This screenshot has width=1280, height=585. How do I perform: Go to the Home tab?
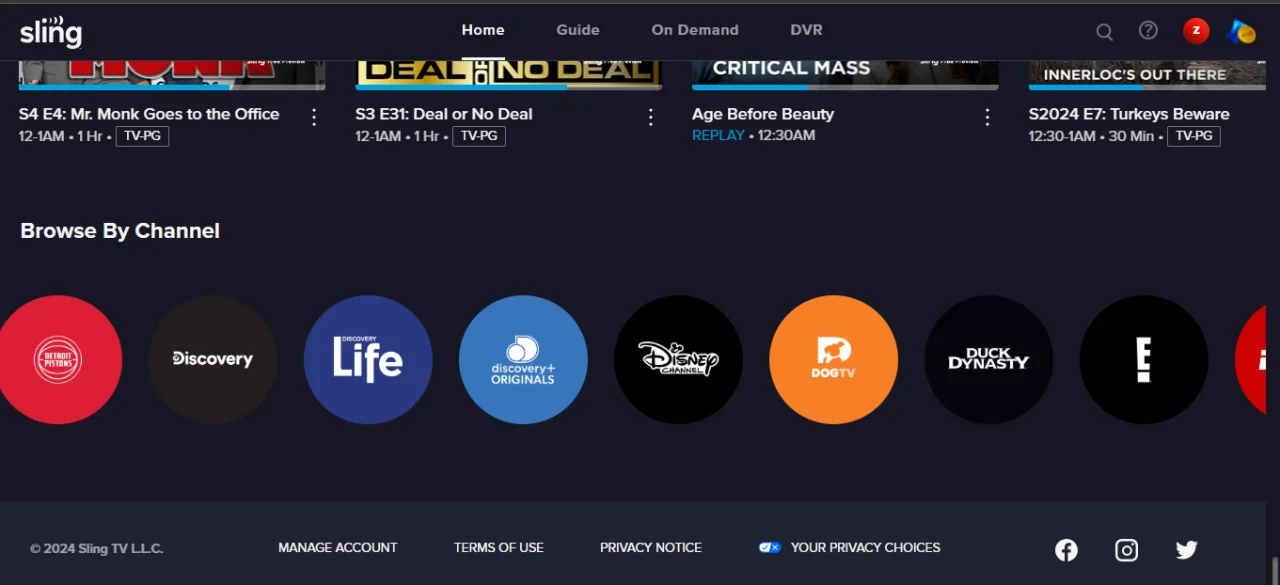[483, 30]
